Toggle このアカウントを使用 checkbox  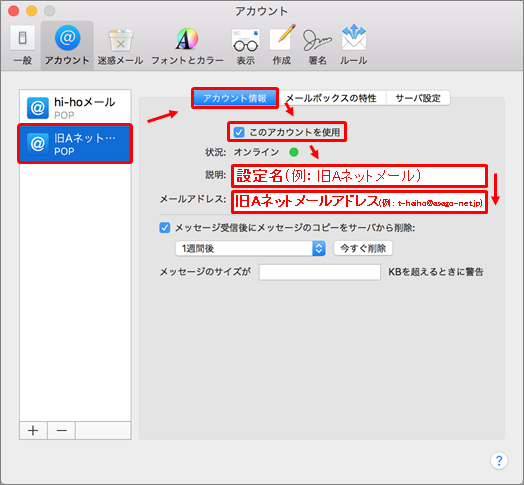coord(239,132)
